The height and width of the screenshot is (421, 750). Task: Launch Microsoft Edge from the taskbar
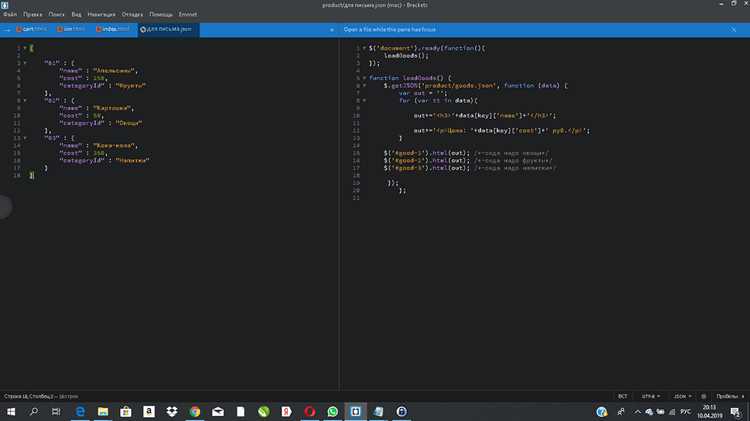pos(80,411)
